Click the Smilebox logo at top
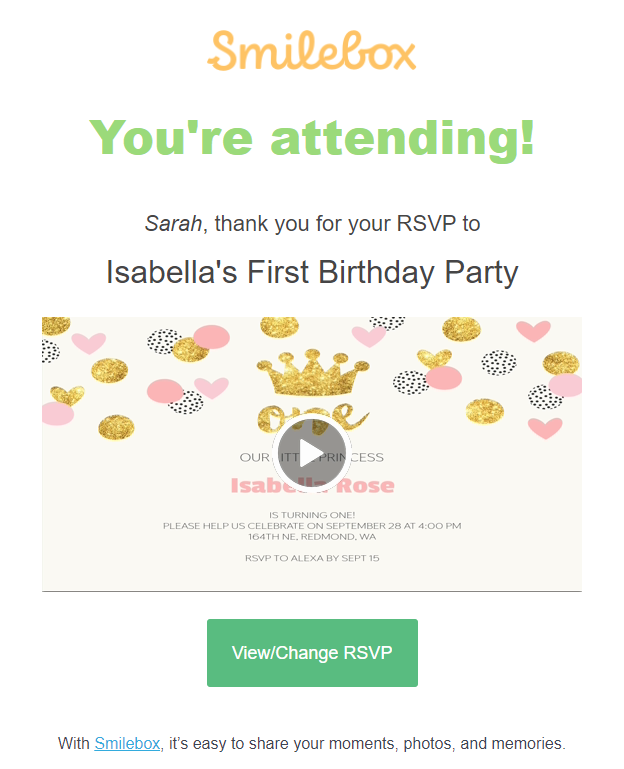 coord(312,51)
